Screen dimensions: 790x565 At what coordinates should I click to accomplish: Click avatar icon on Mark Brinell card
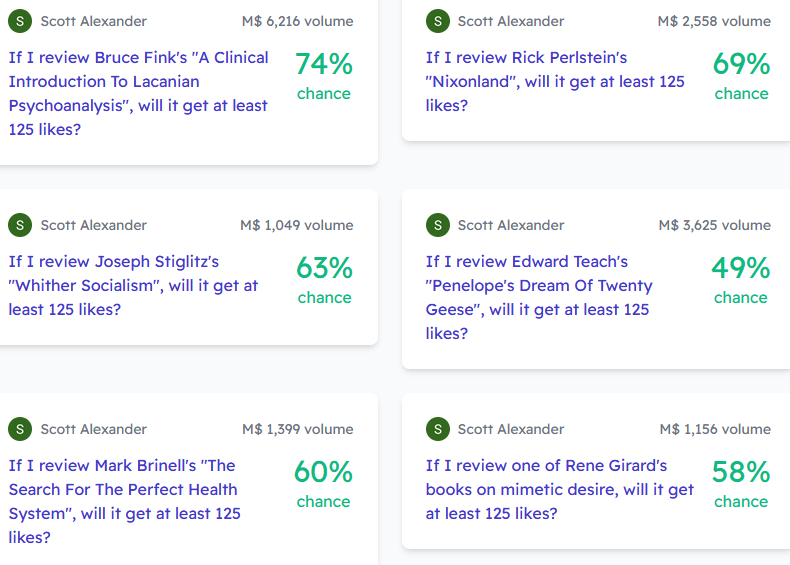pos(20,429)
